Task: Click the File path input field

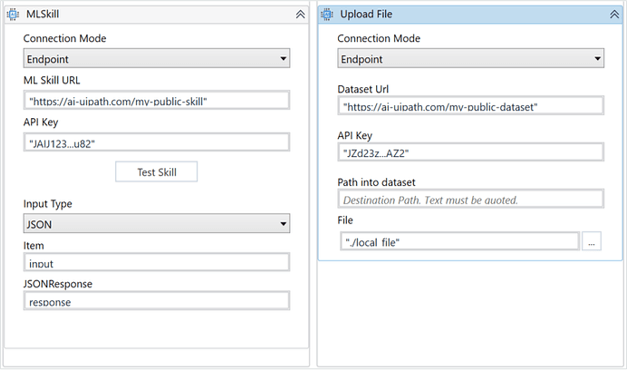Action: (x=459, y=241)
